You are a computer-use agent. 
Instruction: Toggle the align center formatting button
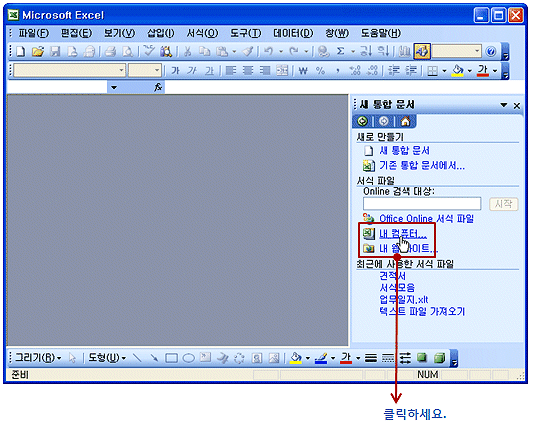point(248,70)
